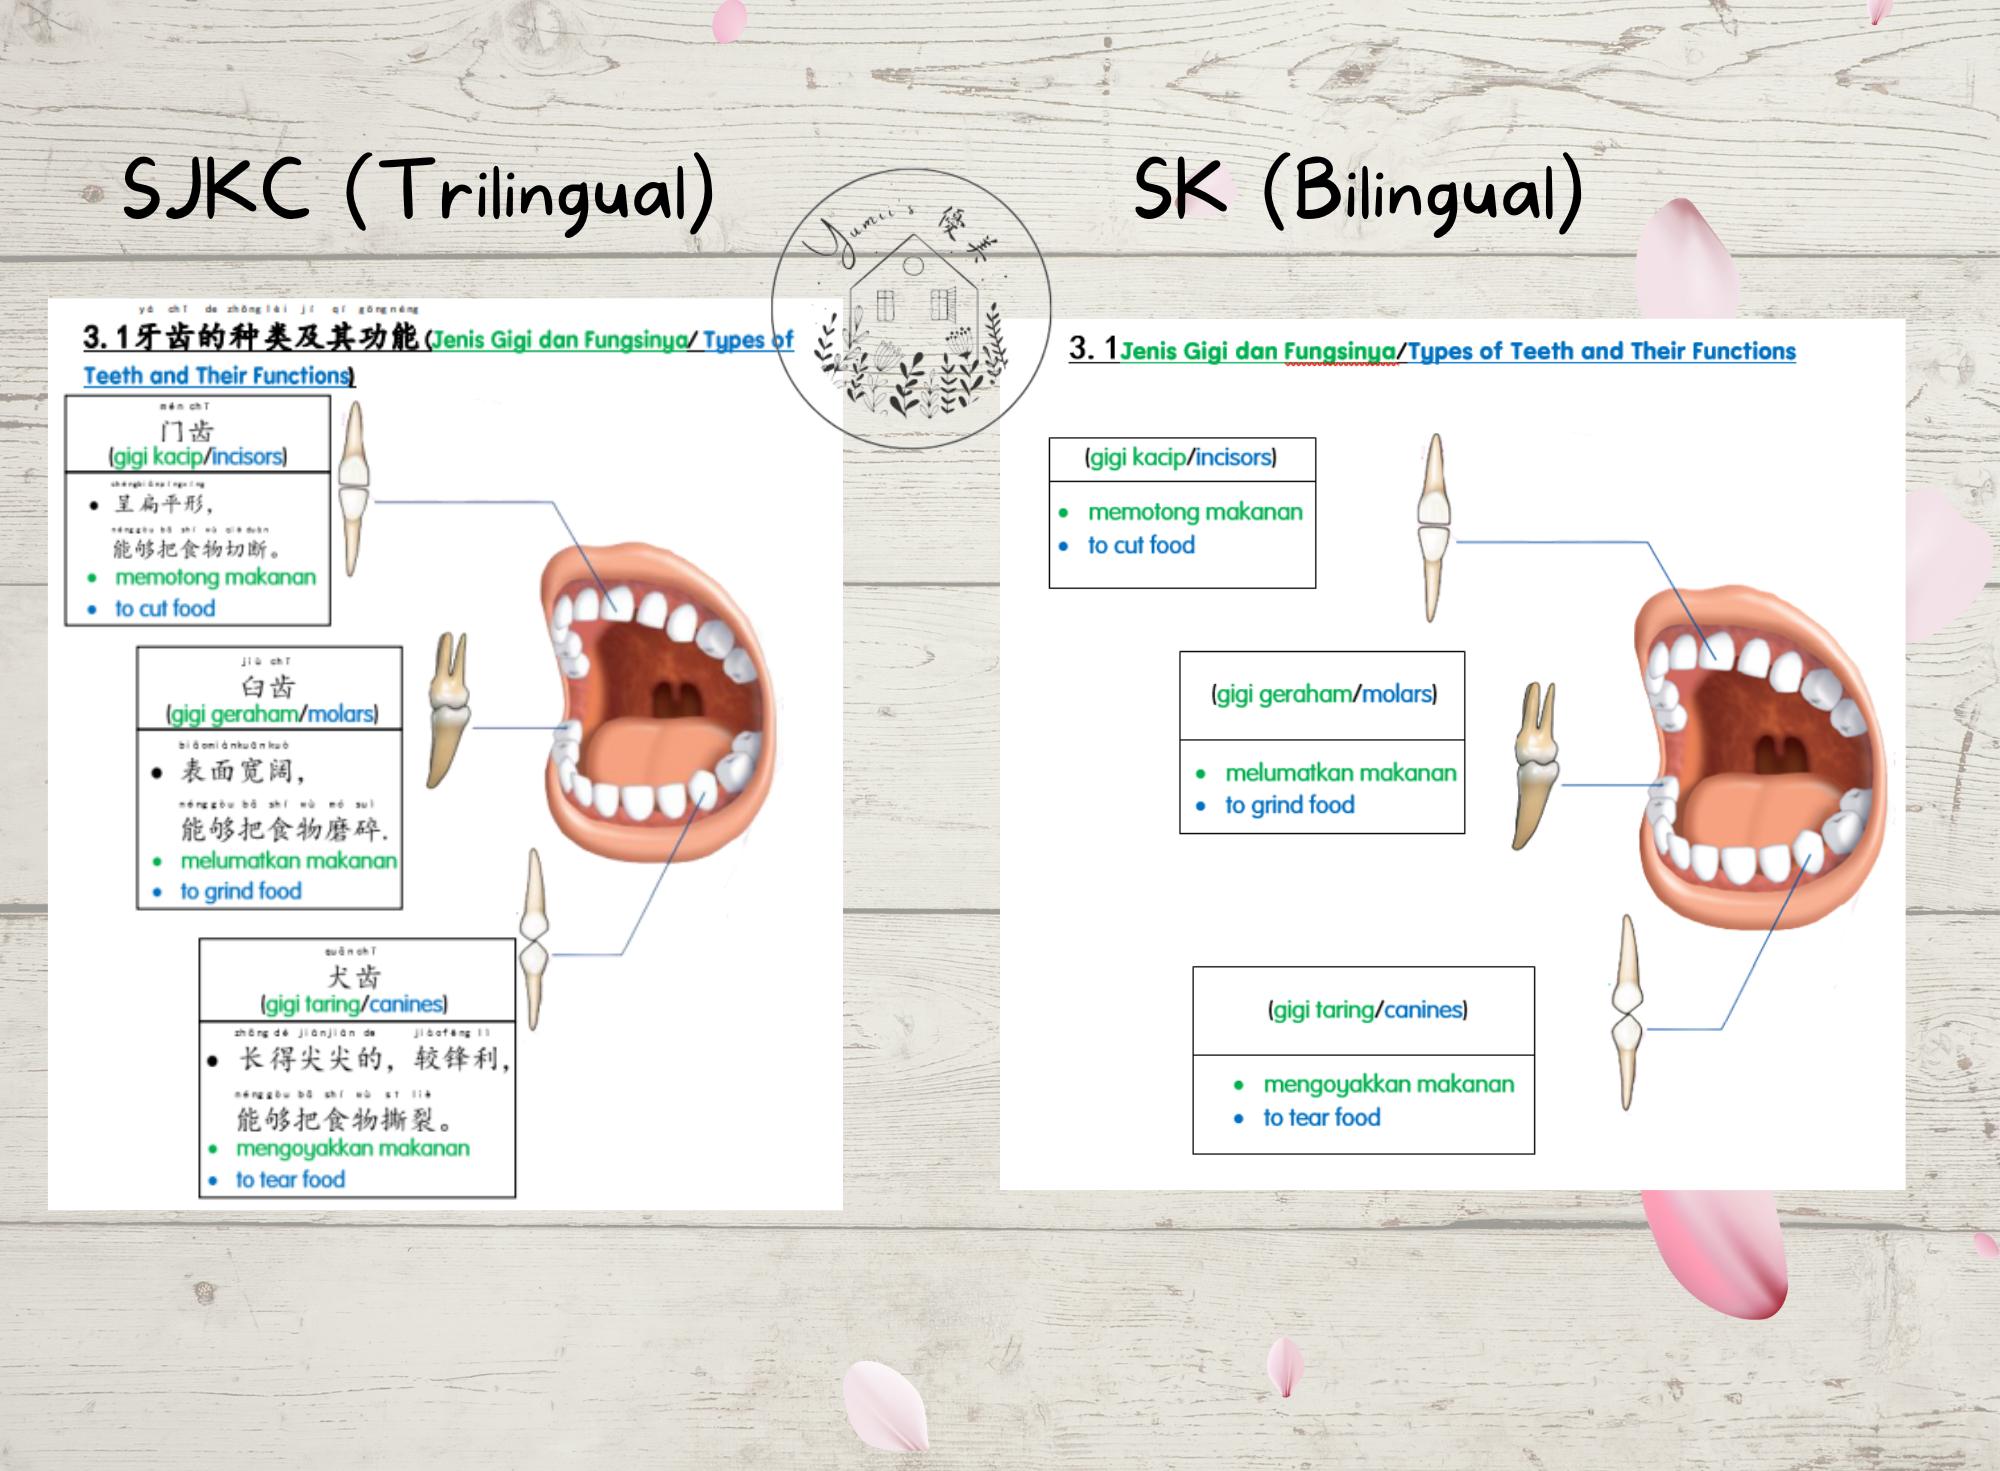
Task: Click 'to grind food' text in SJKC sheet
Action: coord(240,891)
